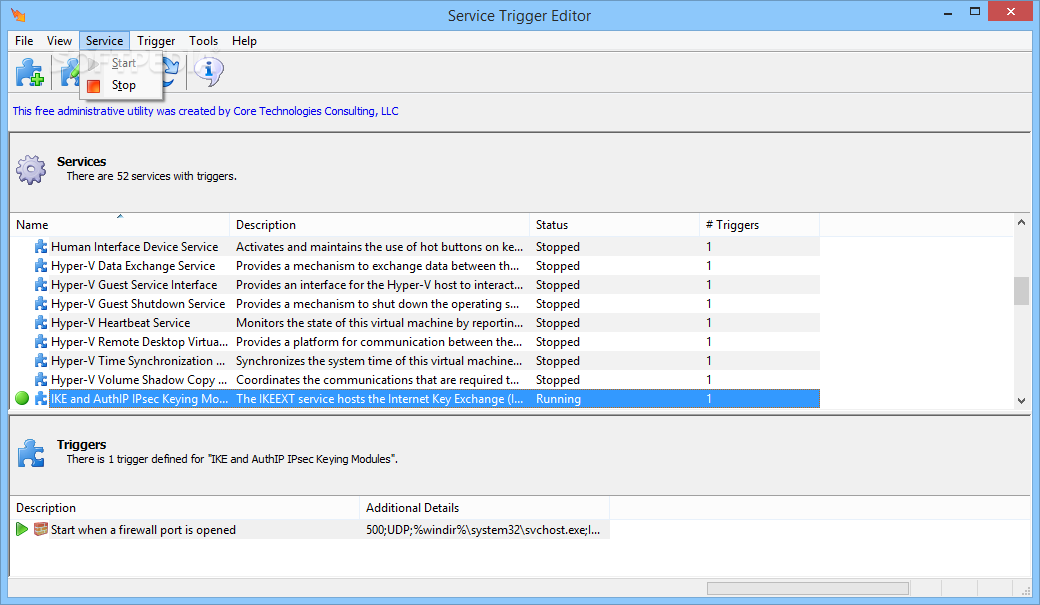Open the Trigger menu

tap(156, 40)
